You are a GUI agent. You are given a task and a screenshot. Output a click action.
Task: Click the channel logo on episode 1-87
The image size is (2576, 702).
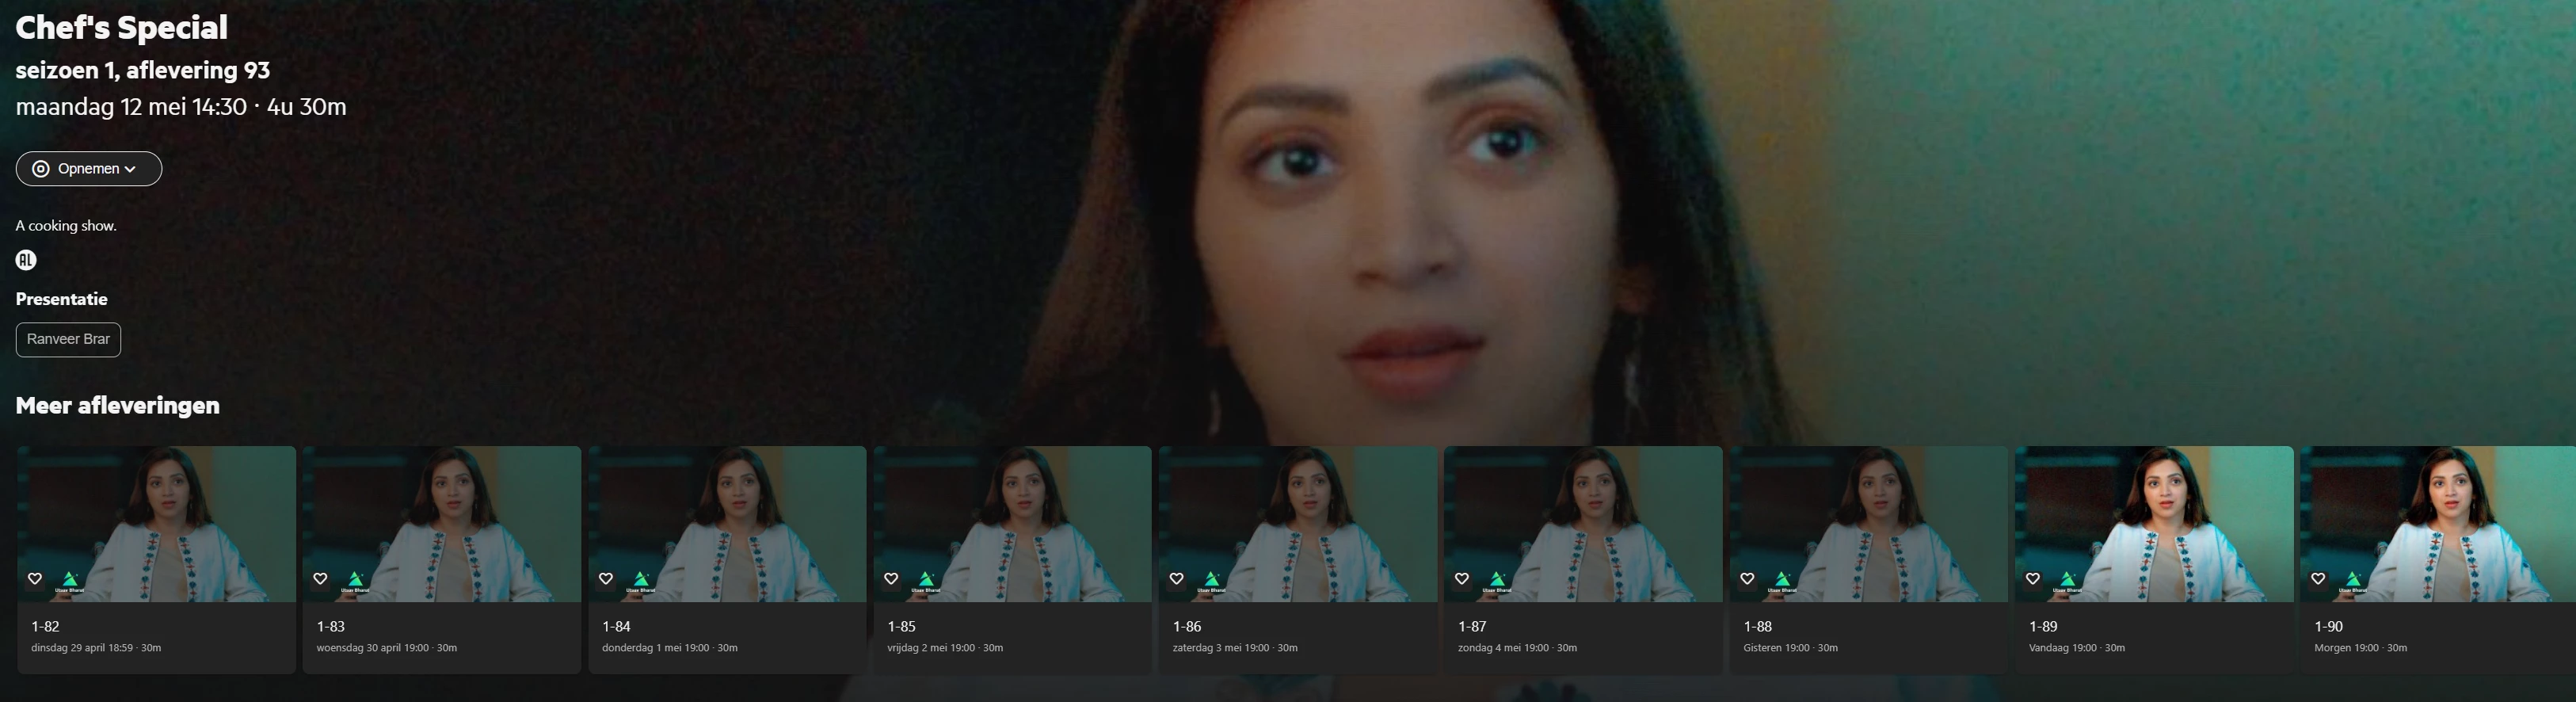[1497, 581]
